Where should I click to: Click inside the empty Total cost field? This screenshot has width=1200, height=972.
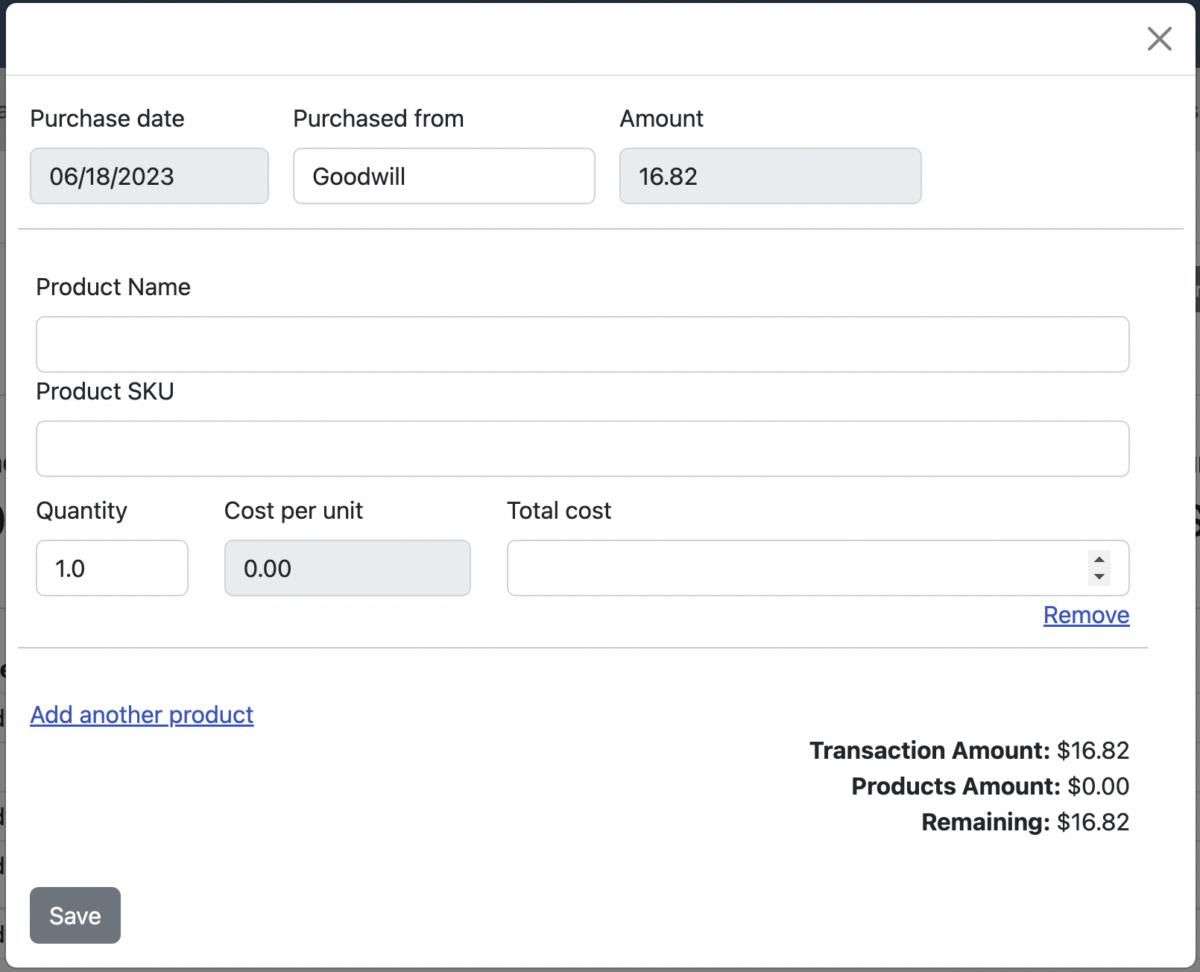coord(790,568)
